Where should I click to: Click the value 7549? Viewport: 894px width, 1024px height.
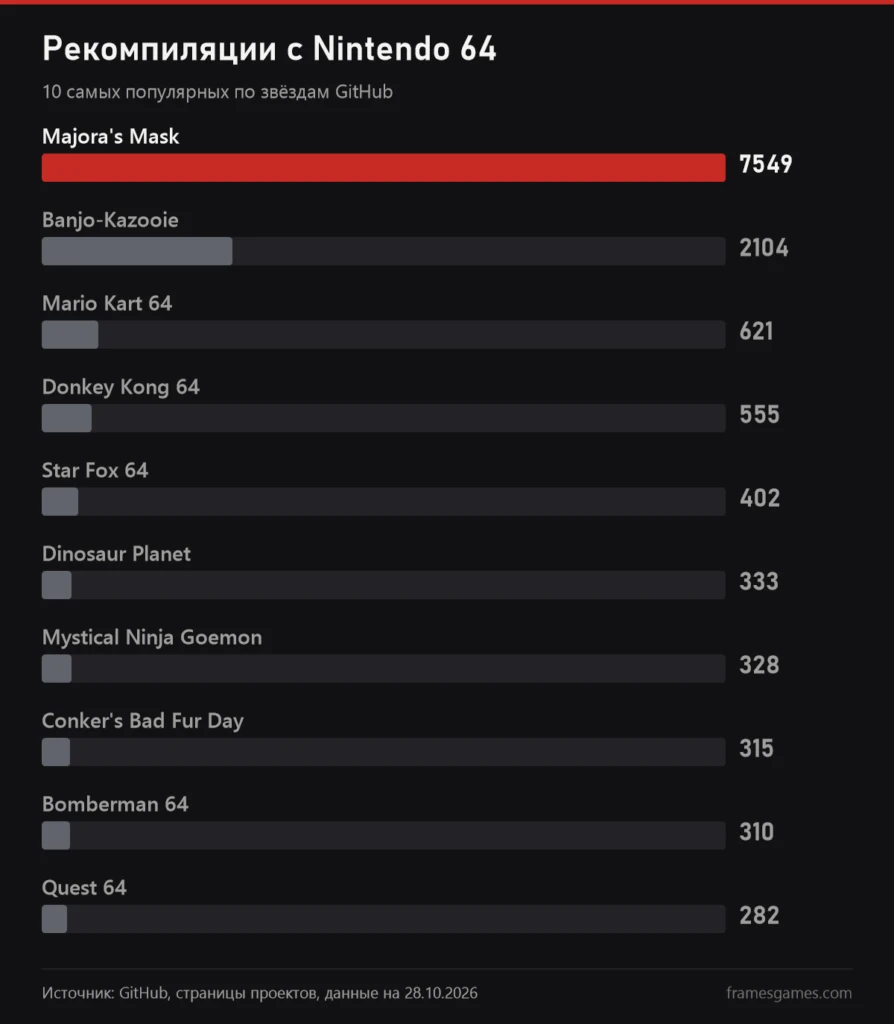765,165
